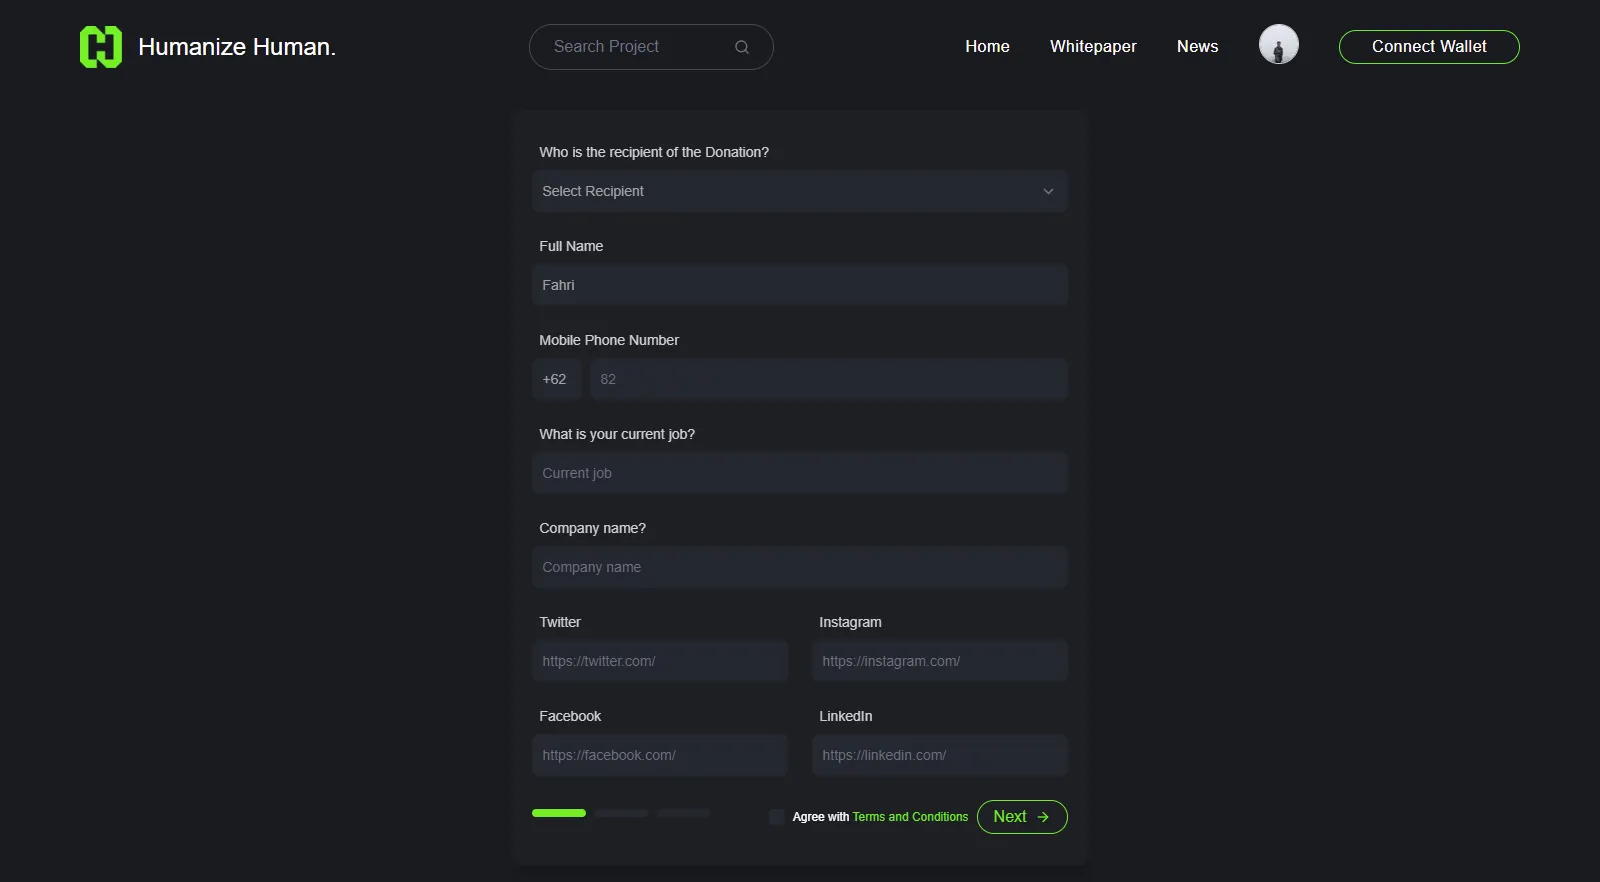This screenshot has height=882, width=1600.
Task: Click the green Humanize Human logo icon
Action: click(x=100, y=47)
